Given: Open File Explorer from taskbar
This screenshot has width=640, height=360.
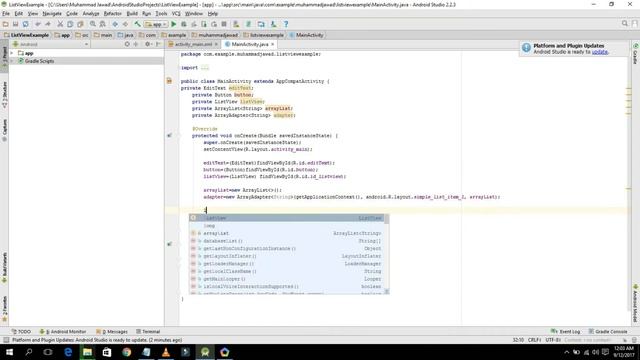Looking at the screenshot, I should pyautogui.click(x=87, y=352).
